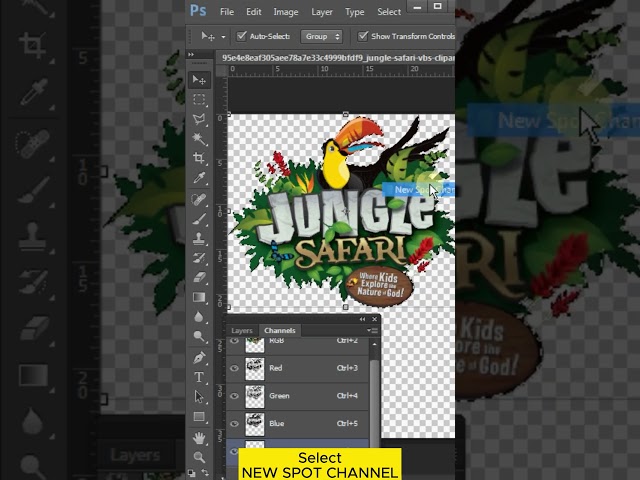Select the Crop tool
Screen dimensions: 640x480
(x=199, y=158)
